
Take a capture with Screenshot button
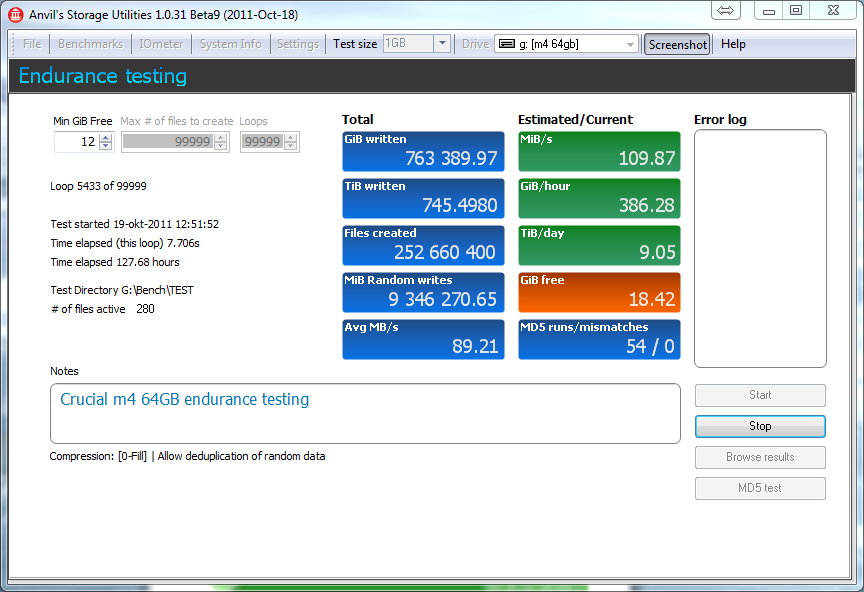pos(677,45)
